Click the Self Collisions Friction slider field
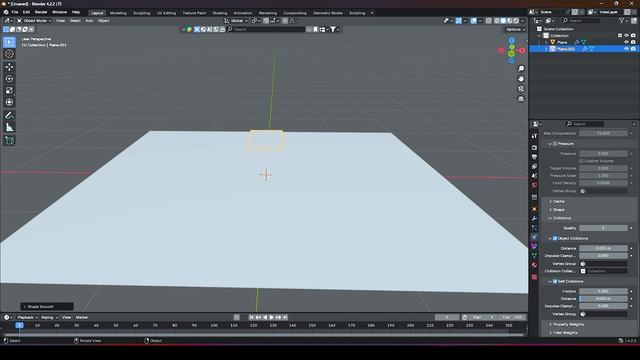The image size is (640, 360). pos(603,291)
